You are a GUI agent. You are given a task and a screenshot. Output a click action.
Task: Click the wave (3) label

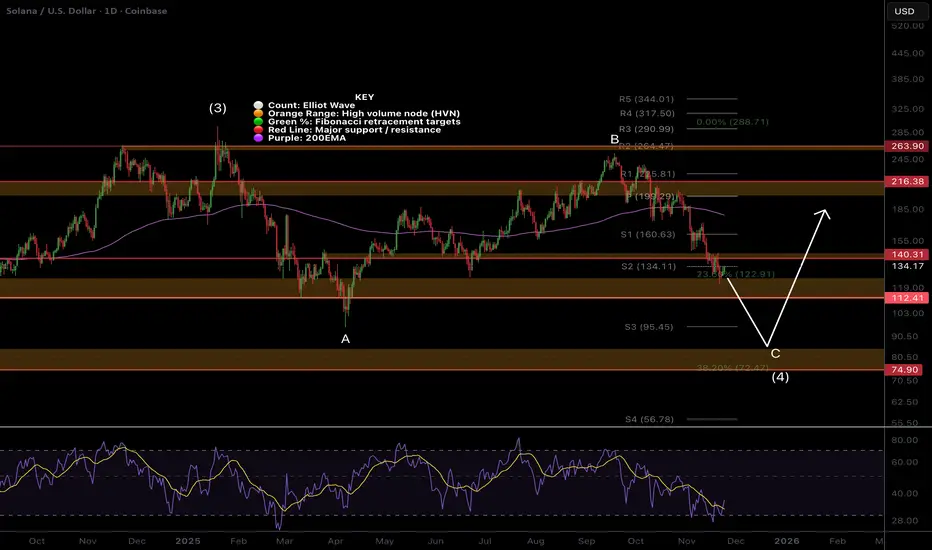click(x=218, y=108)
